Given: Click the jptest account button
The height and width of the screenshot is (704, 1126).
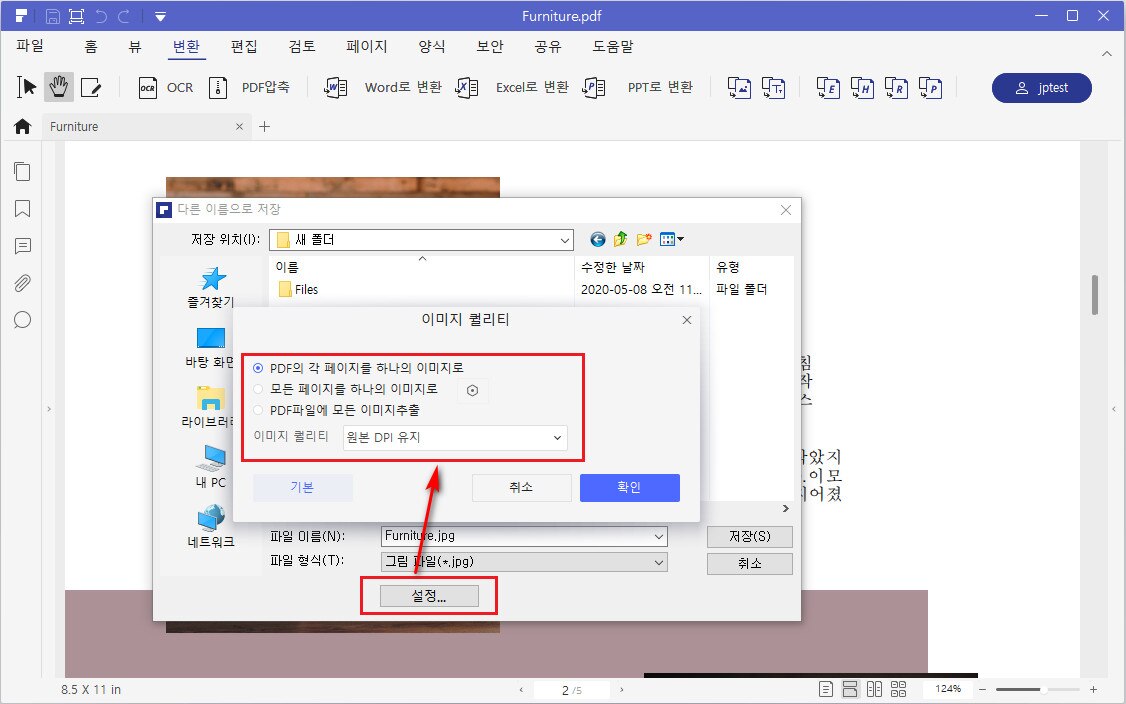Looking at the screenshot, I should tap(1041, 88).
